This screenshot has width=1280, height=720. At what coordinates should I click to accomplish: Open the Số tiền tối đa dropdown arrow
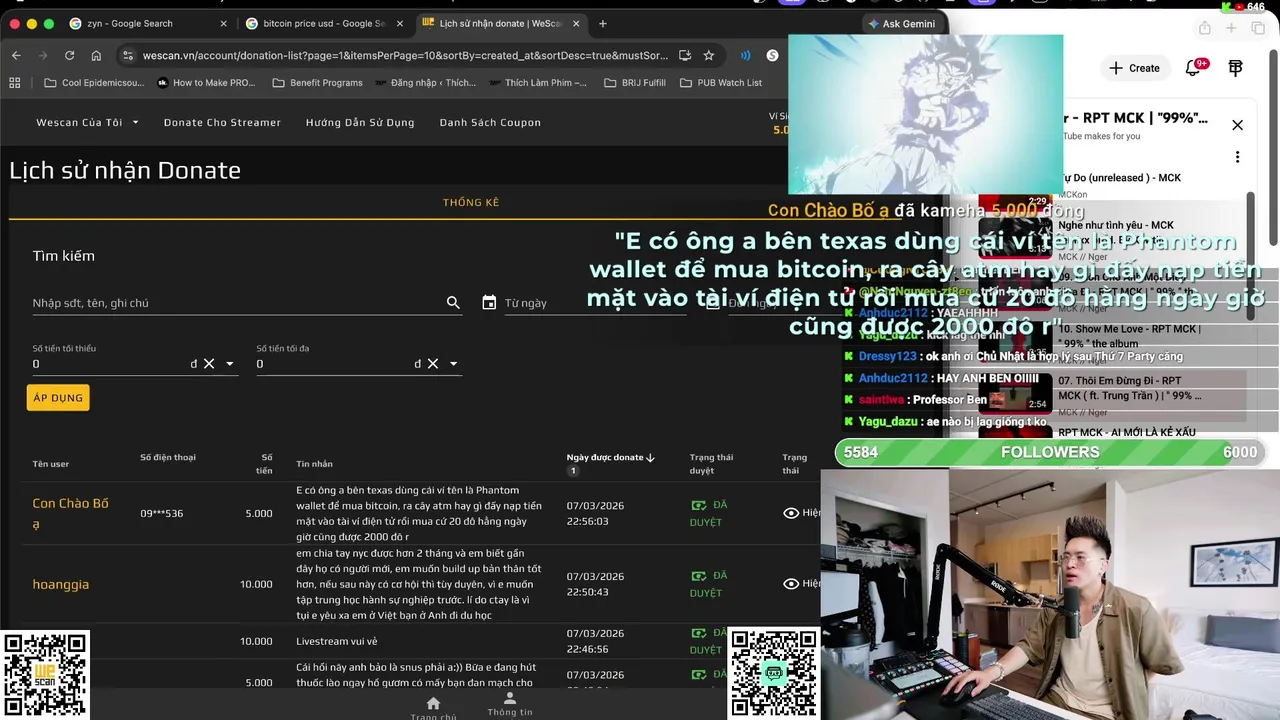point(454,364)
